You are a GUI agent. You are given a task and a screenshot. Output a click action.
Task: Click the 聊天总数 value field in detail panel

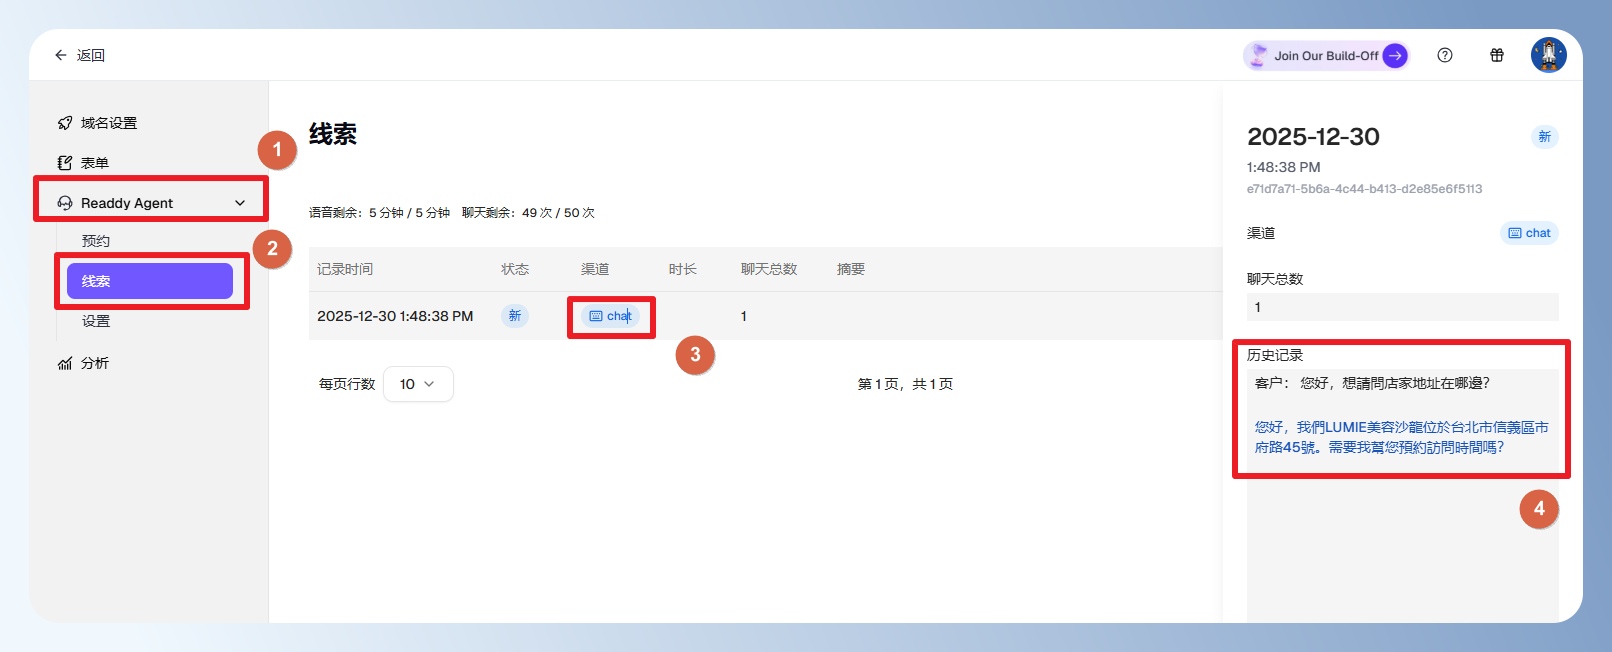point(1402,307)
